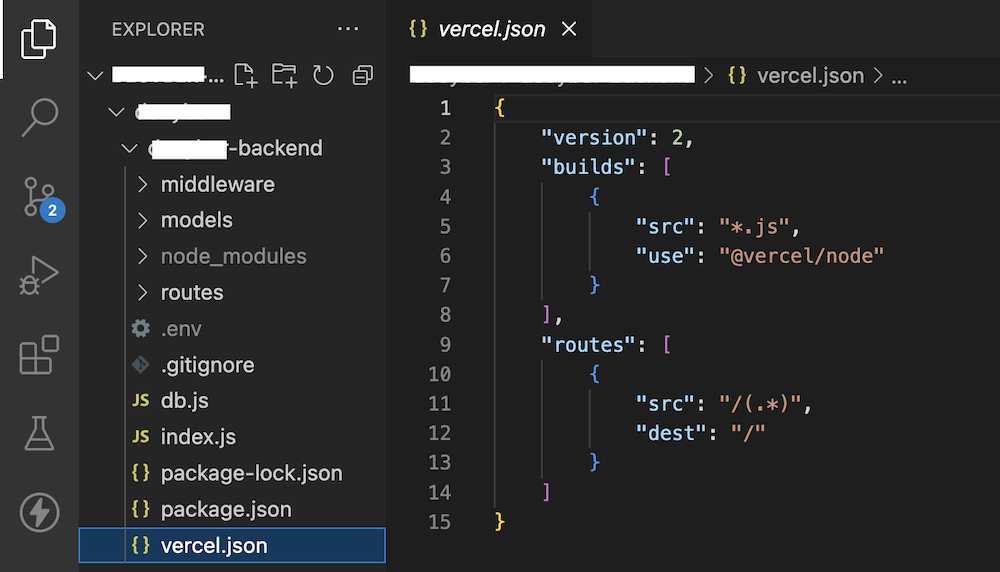Open the Testing flask icon

(38, 433)
